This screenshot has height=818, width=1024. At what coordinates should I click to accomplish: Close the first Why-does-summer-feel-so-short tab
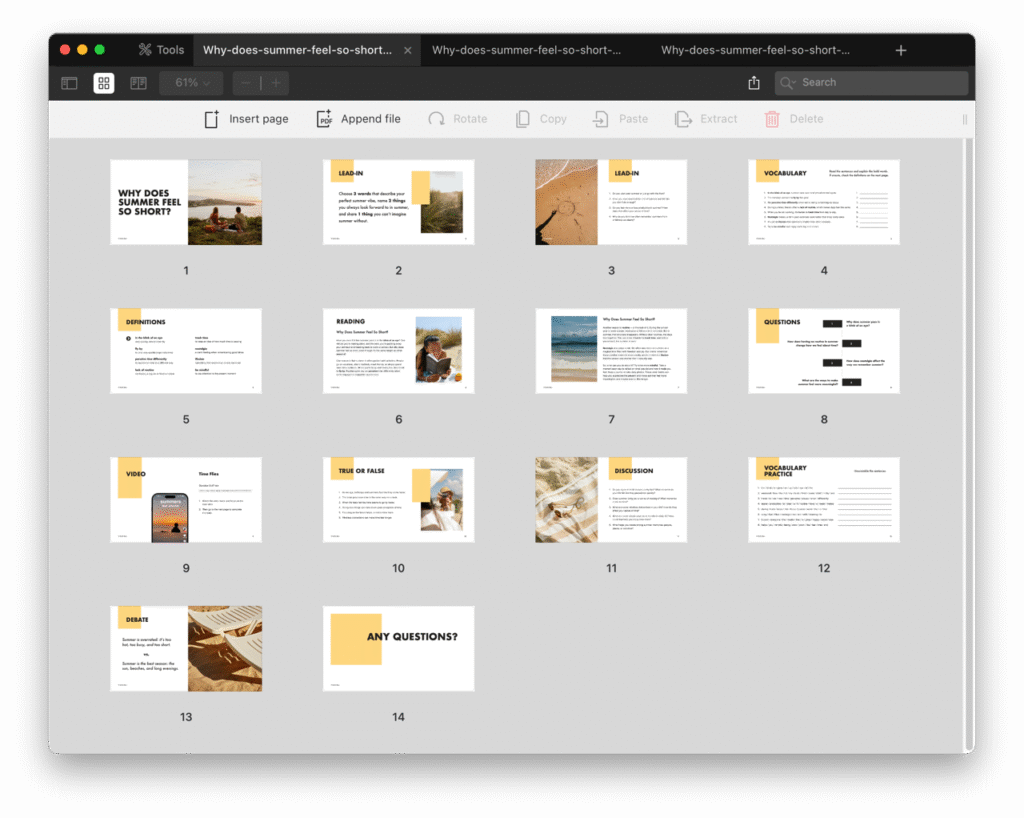click(407, 50)
